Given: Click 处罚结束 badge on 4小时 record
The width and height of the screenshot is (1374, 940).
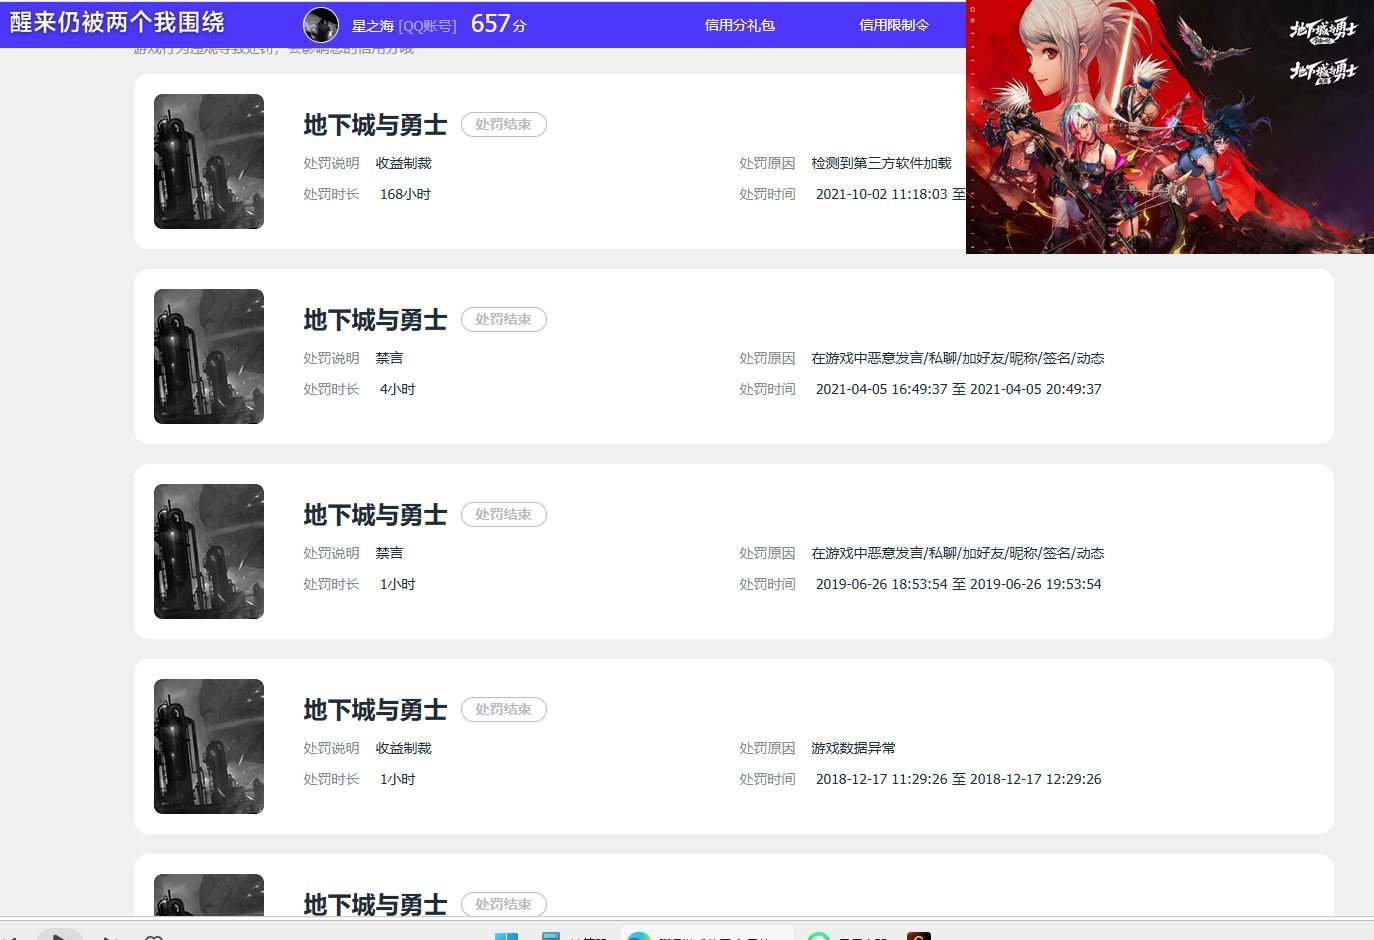Looking at the screenshot, I should [x=503, y=319].
